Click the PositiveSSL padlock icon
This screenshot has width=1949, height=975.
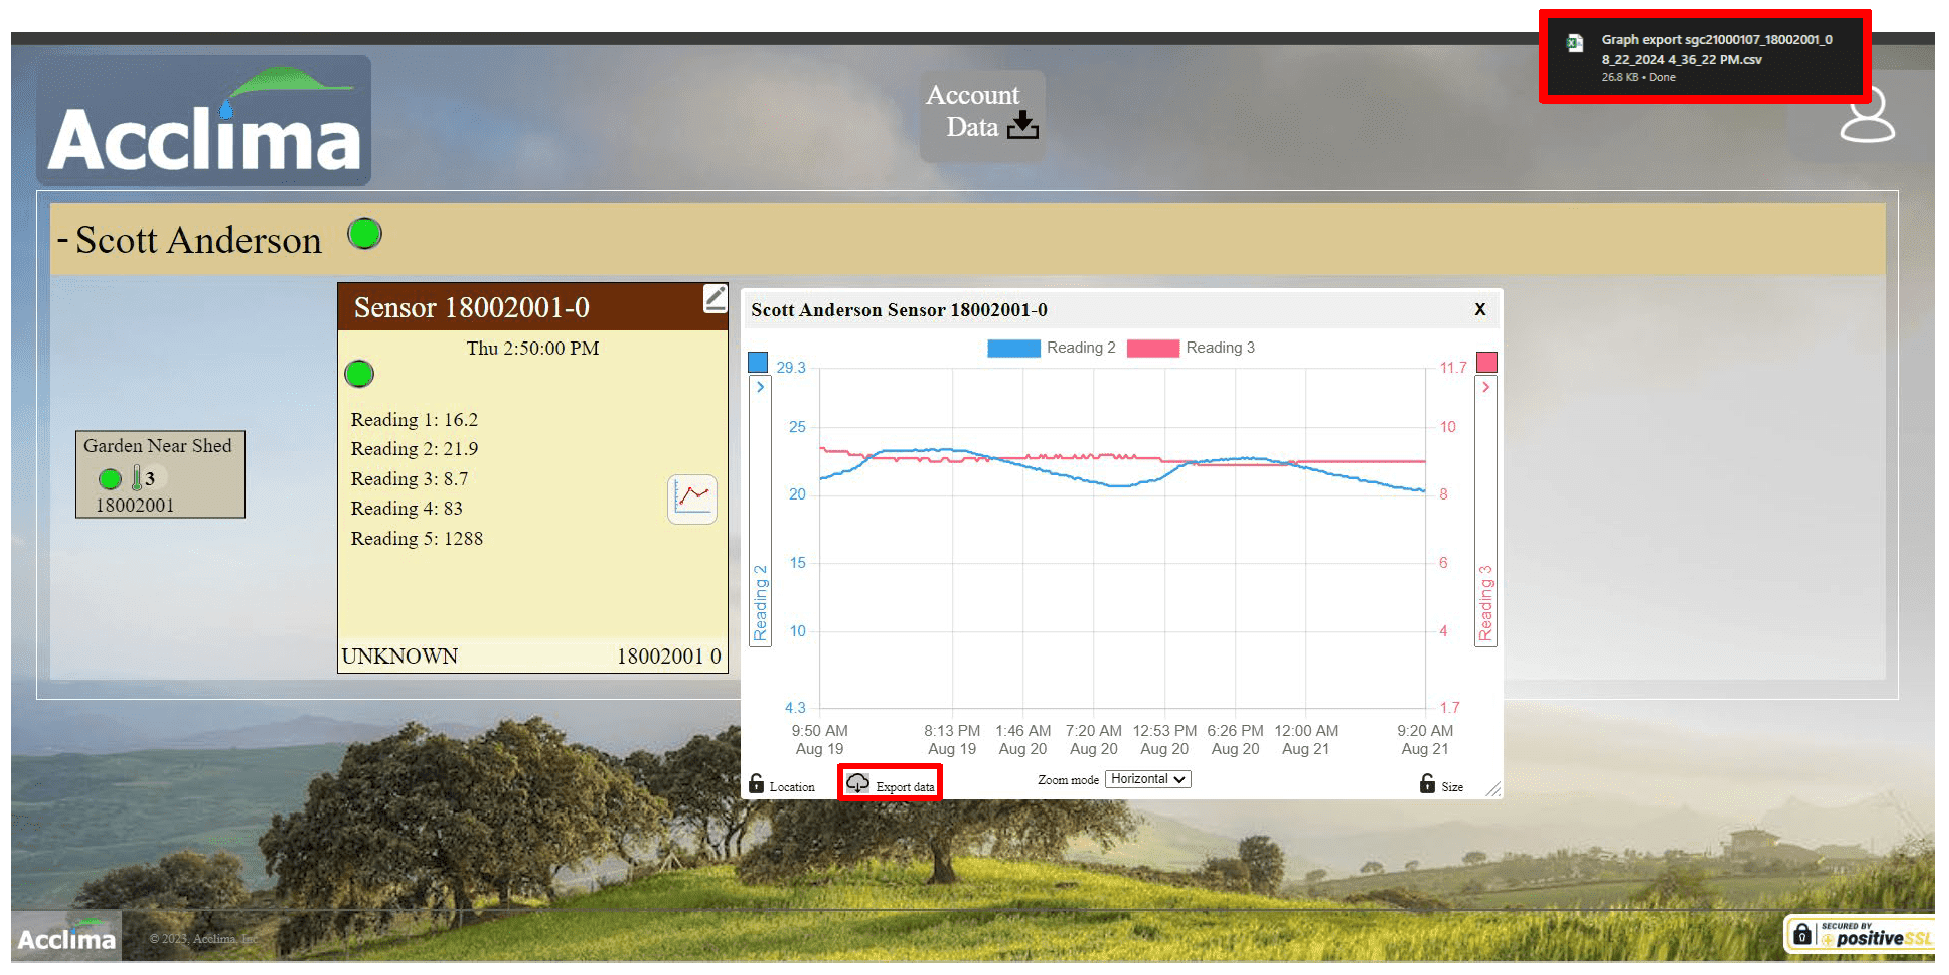click(1804, 933)
